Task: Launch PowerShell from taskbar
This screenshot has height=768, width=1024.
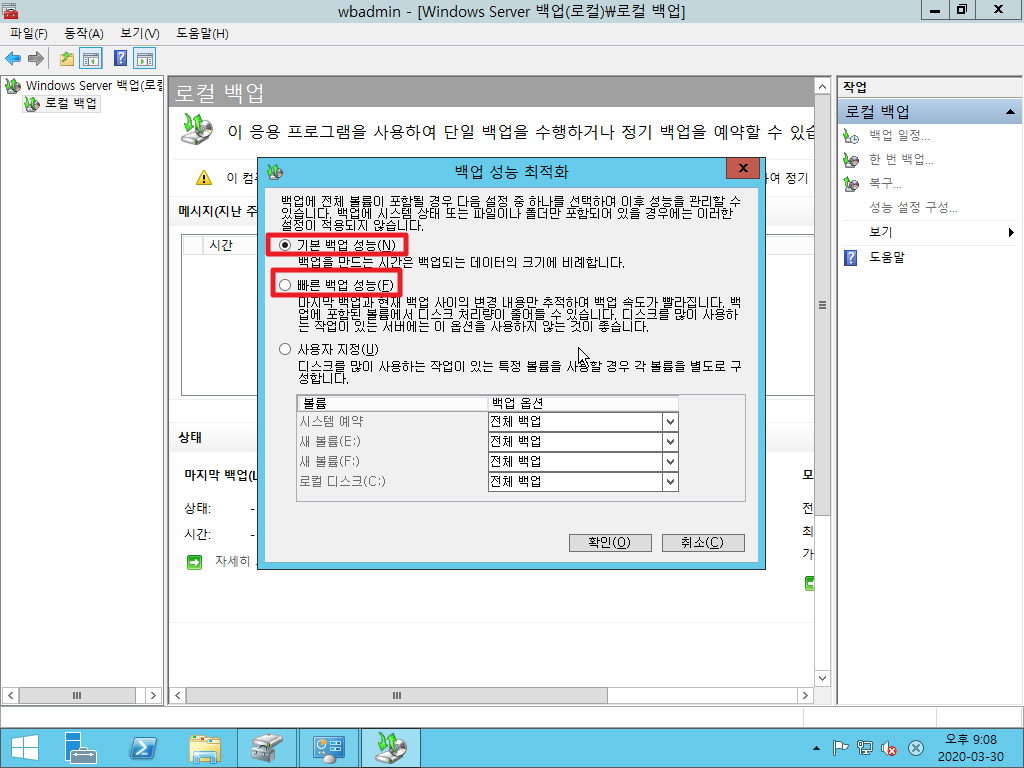Action: tap(143, 748)
